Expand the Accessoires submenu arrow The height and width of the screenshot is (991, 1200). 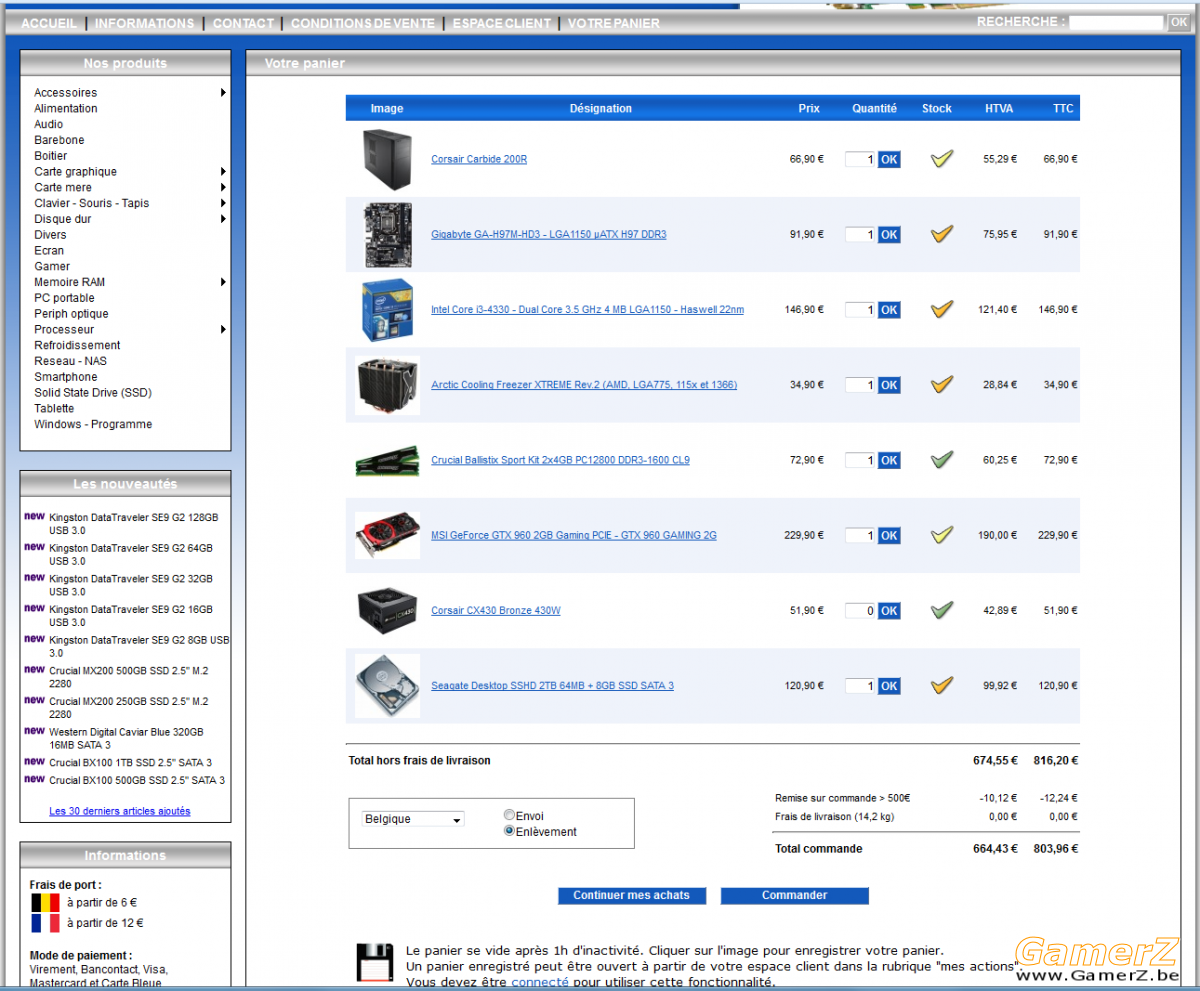[224, 93]
